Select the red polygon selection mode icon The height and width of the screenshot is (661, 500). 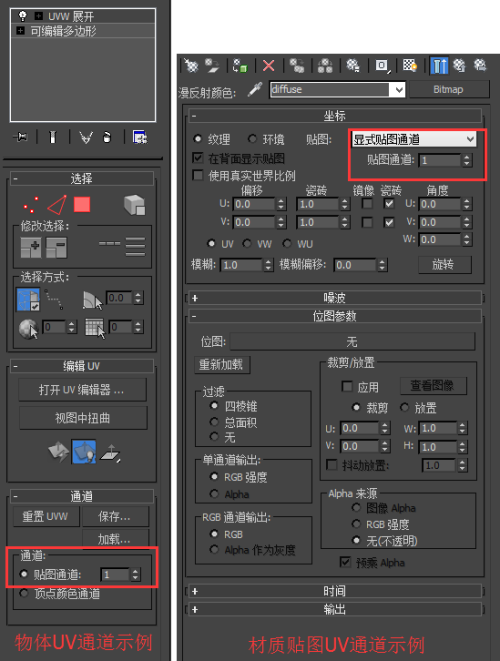[82, 205]
